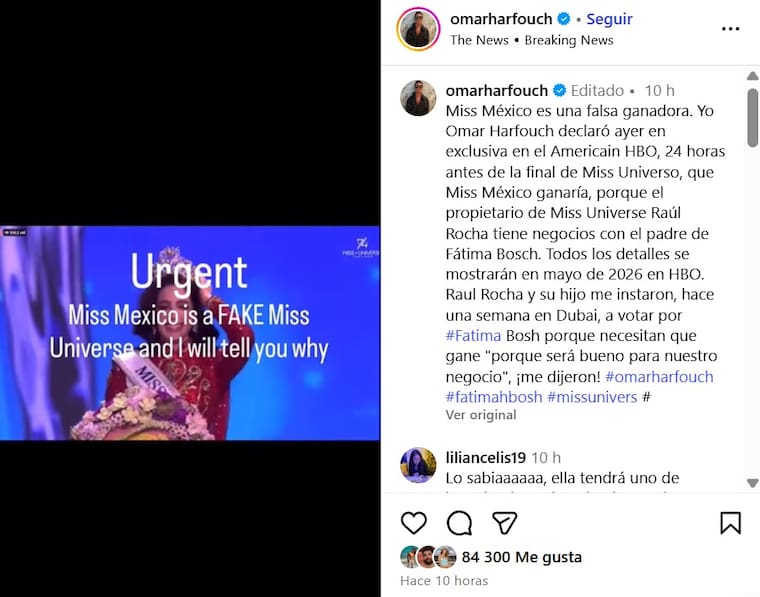
Task: Open the omarharfouch username in caption
Action: pyautogui.click(x=496, y=91)
